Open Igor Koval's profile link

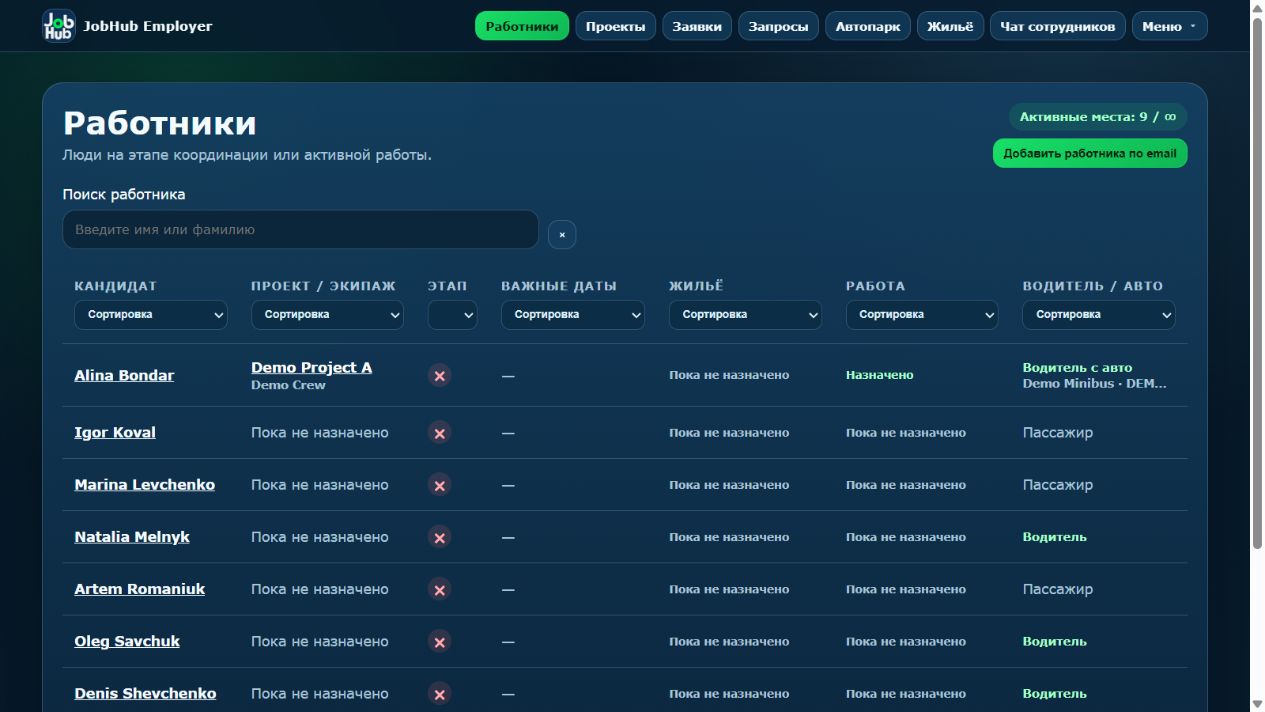(x=115, y=433)
